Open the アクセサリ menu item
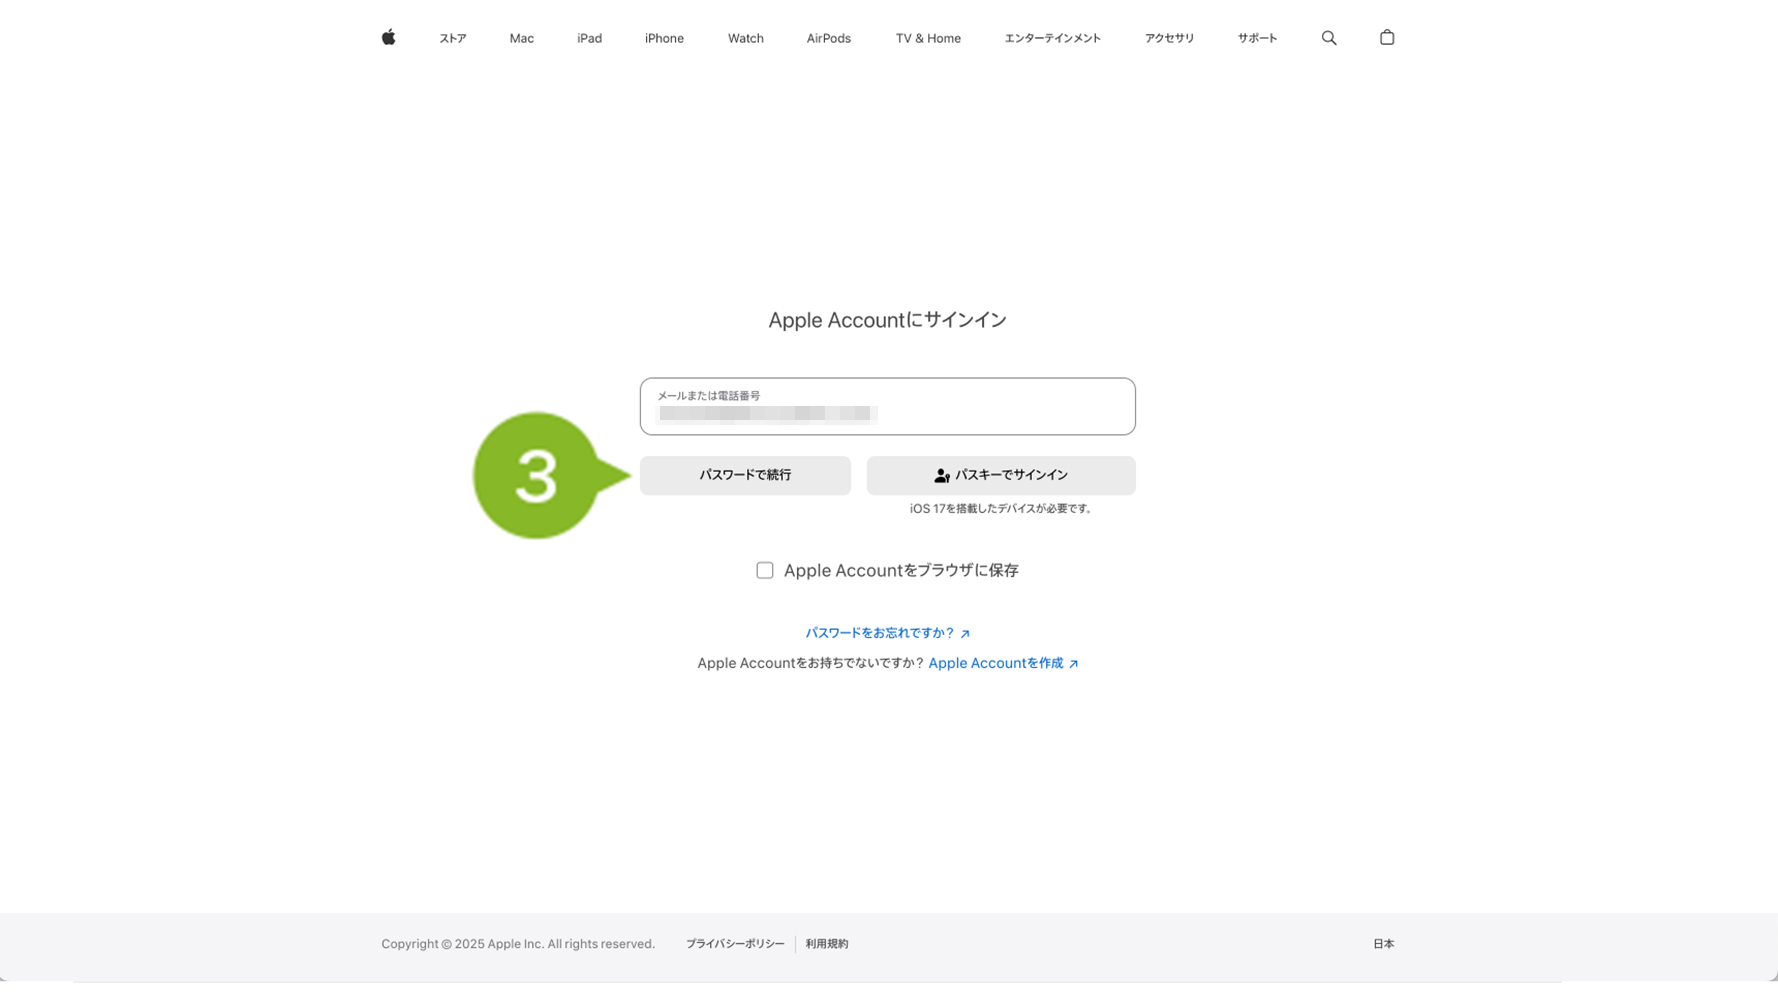Image resolution: width=1778 pixels, height=1000 pixels. (1169, 38)
